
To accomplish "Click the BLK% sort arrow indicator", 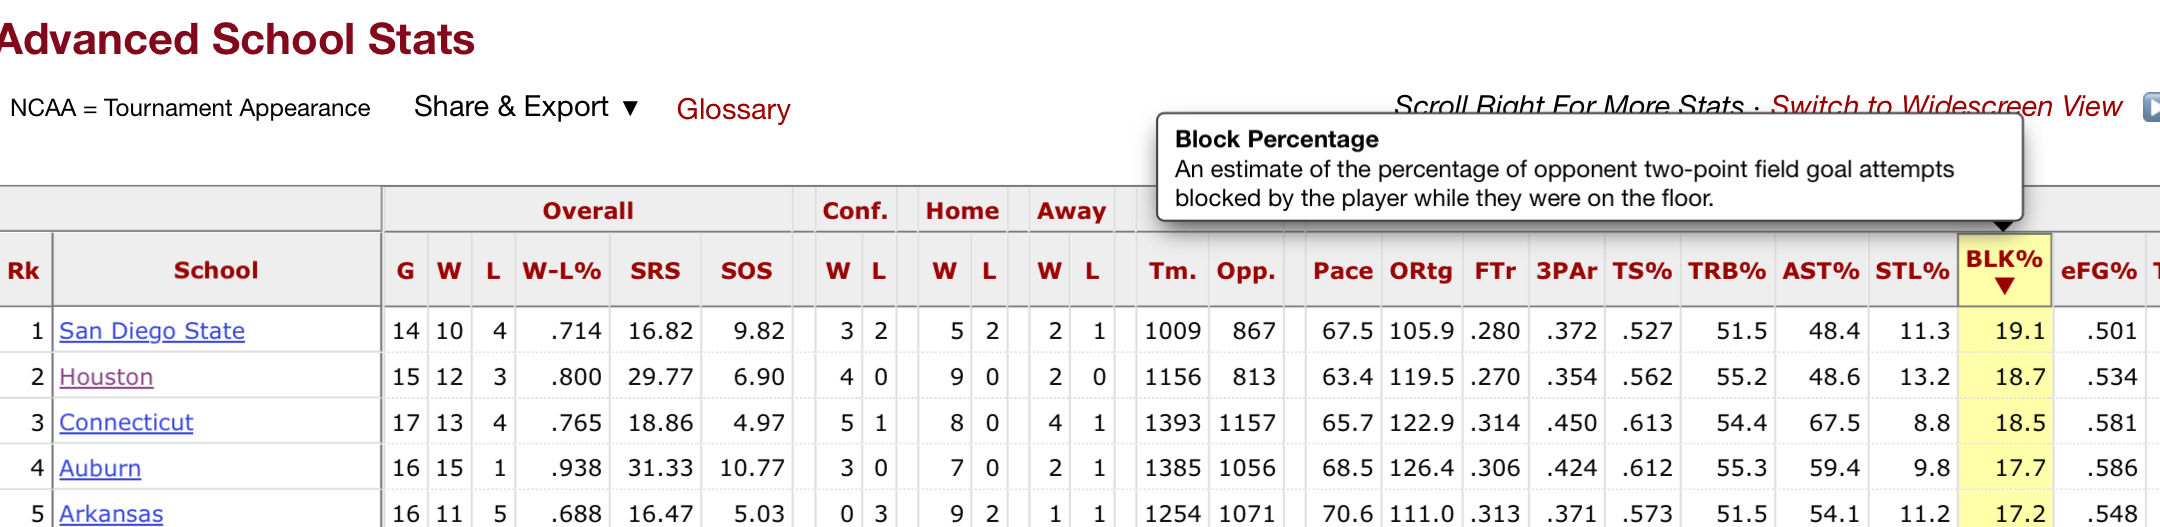I will pos(2004,287).
